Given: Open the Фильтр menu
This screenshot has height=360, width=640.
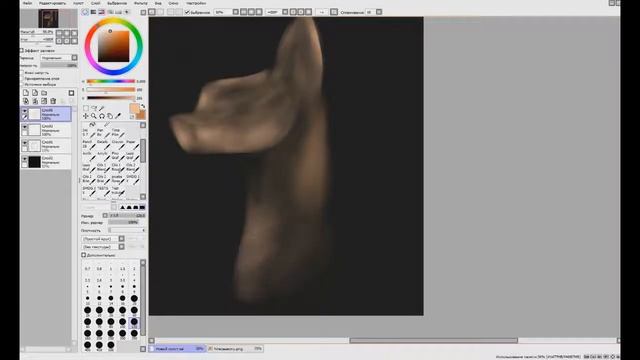Looking at the screenshot, I should click(x=140, y=3).
